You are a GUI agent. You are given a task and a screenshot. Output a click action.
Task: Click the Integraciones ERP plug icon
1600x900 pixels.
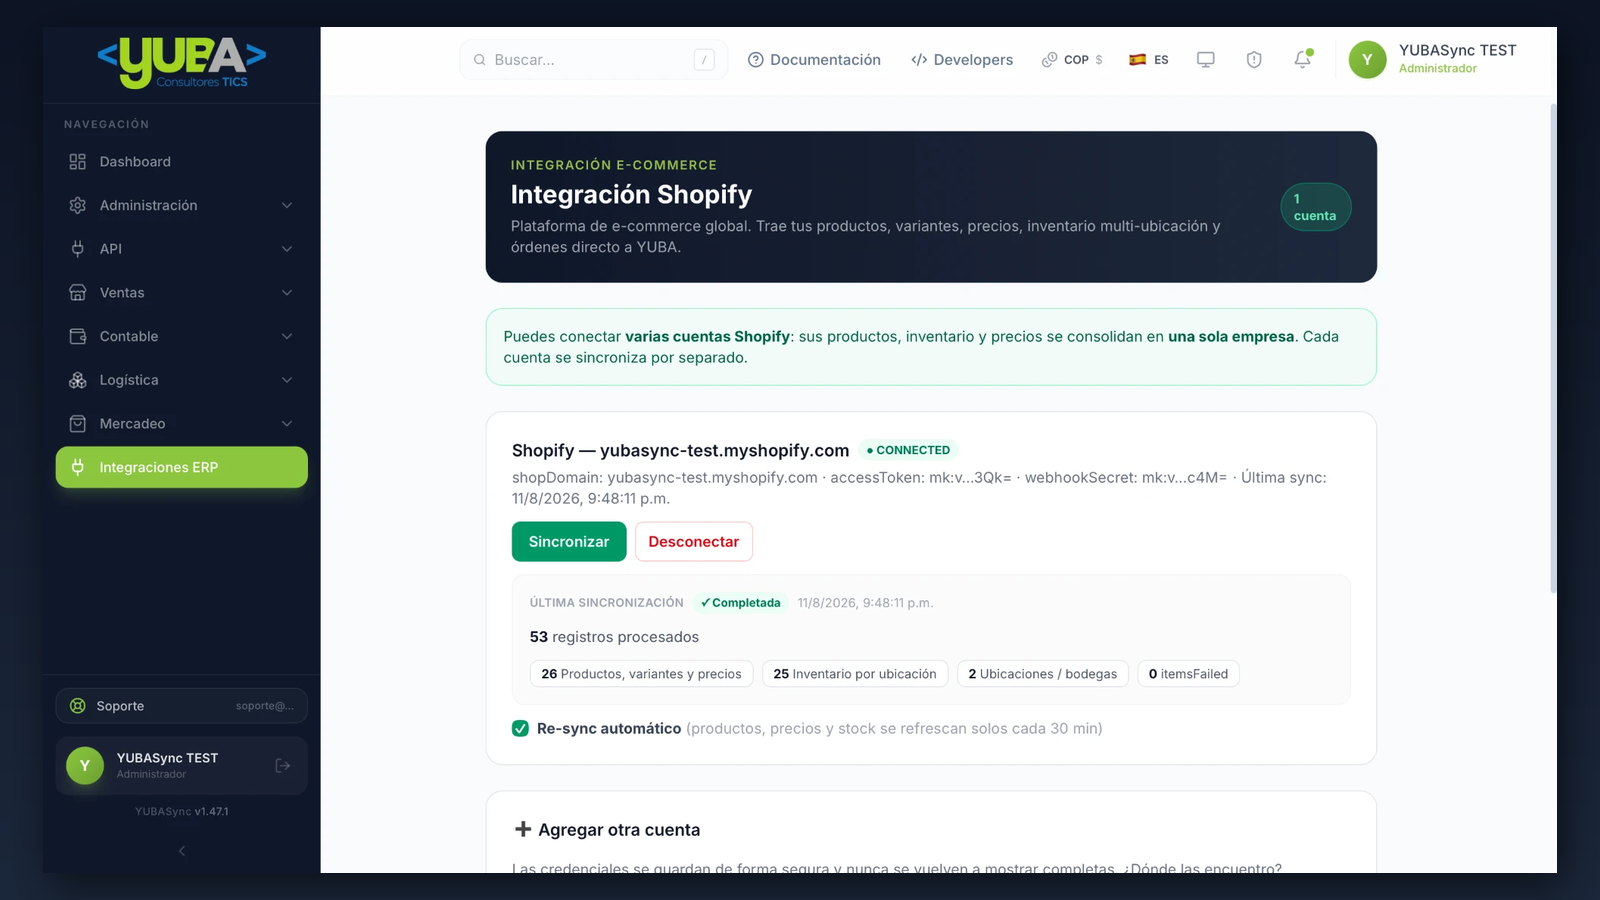point(78,467)
